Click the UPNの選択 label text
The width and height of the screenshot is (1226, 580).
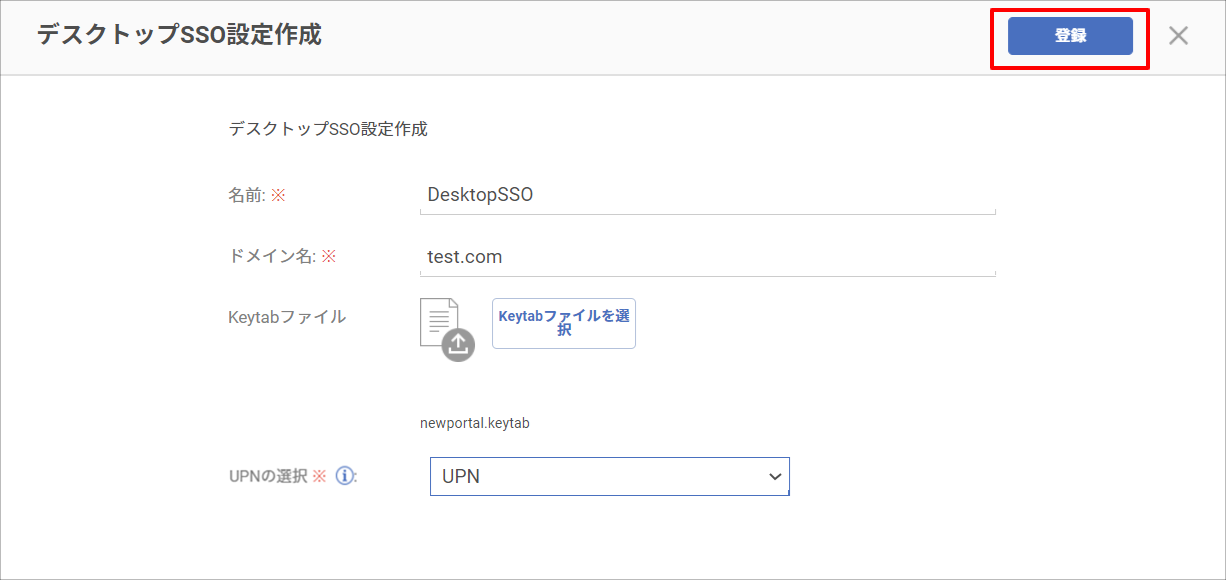pyautogui.click(x=268, y=476)
